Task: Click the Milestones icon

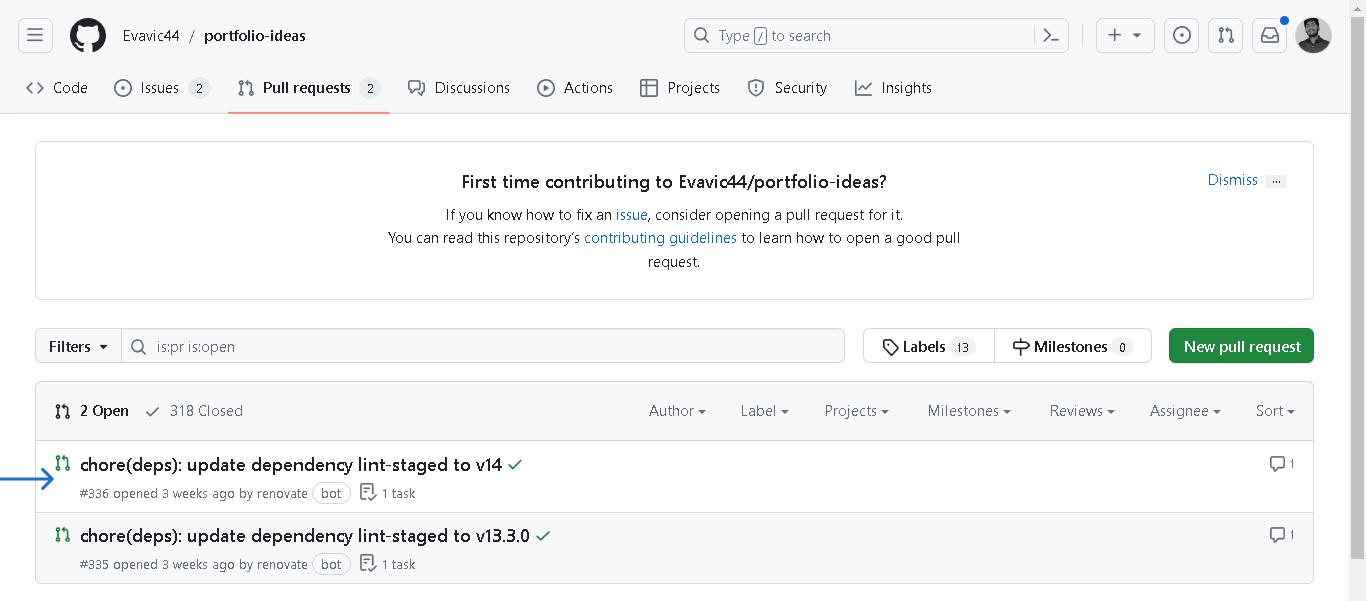Action: pos(1019,345)
